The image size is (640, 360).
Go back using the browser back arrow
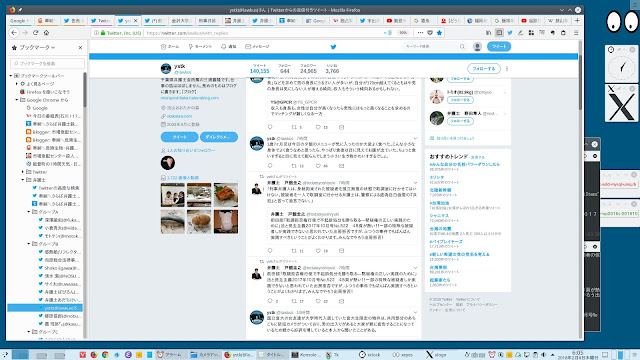14,33
